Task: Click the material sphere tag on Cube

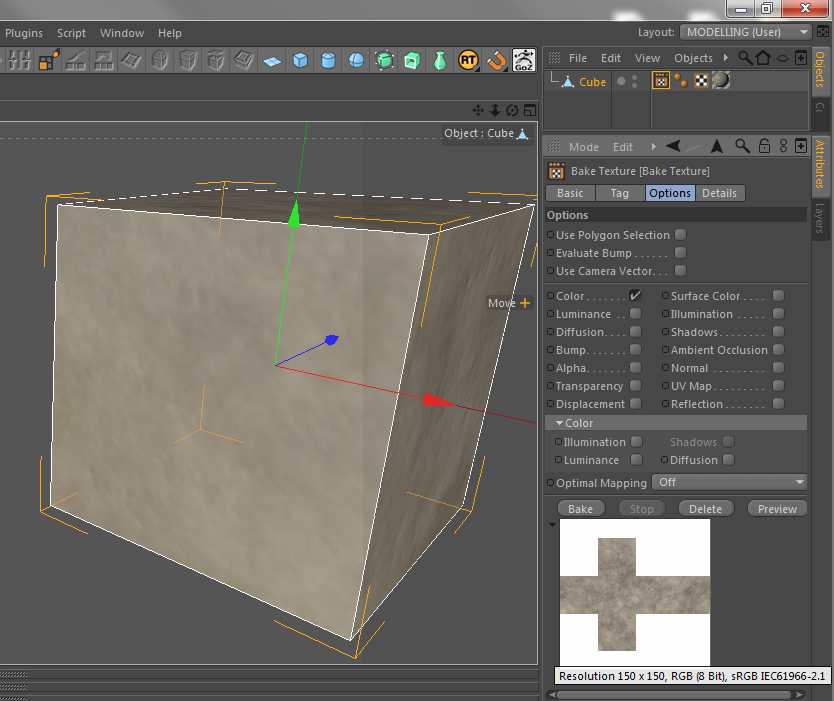Action: coord(720,81)
